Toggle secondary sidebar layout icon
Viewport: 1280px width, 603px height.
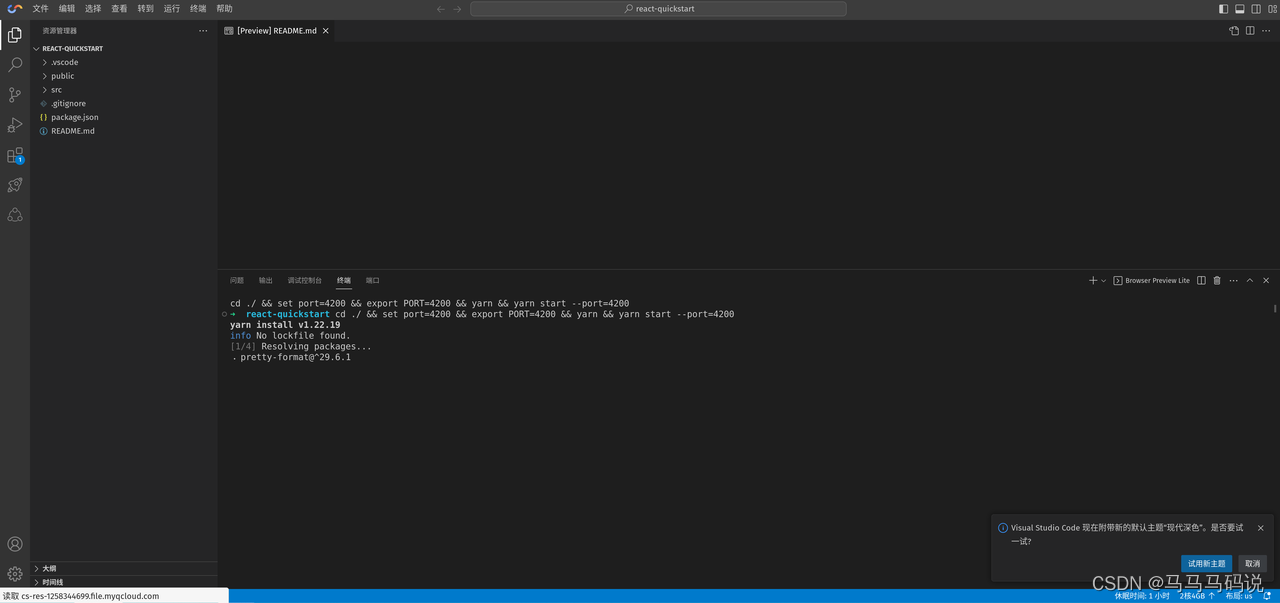[1256, 9]
